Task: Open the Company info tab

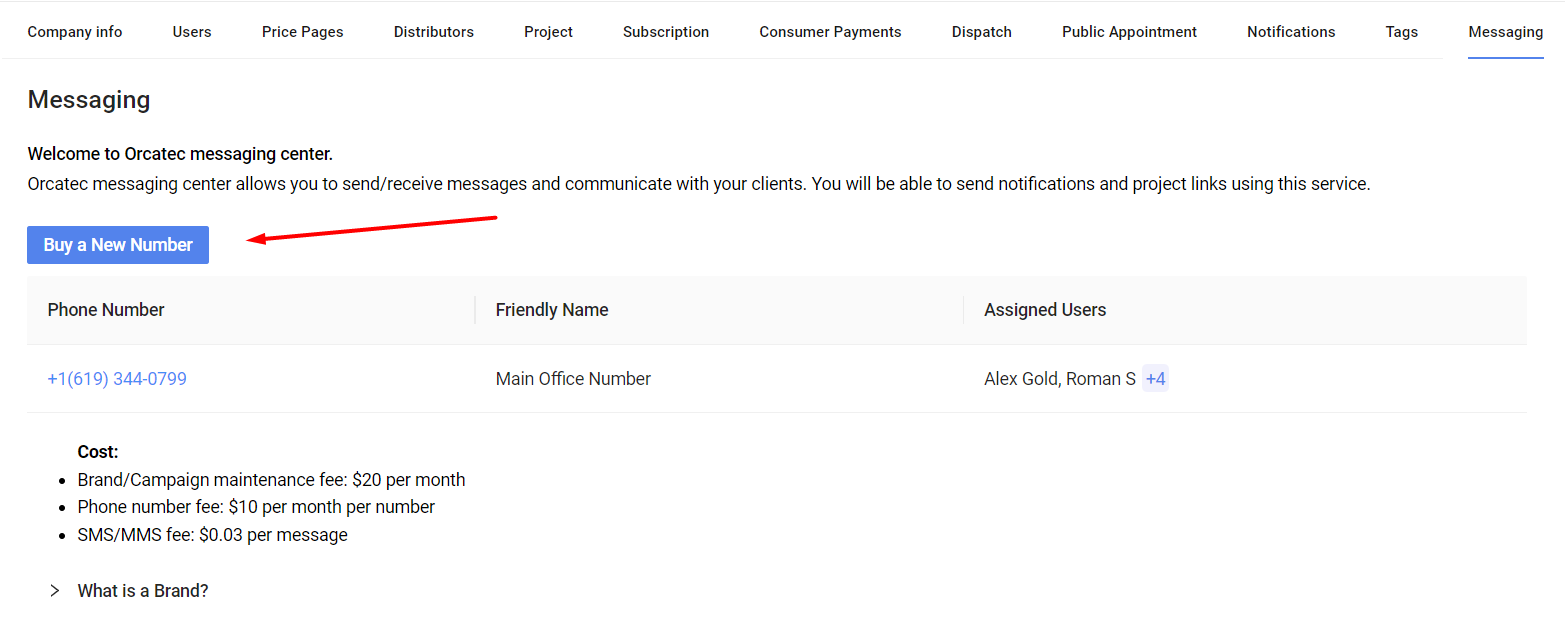Action: click(75, 32)
